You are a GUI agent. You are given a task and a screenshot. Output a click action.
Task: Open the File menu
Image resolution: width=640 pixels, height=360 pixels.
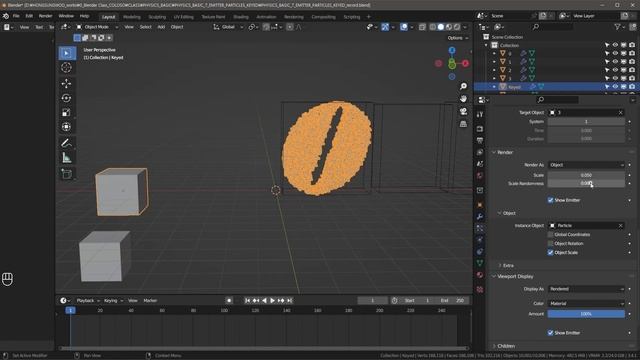tap(16, 16)
